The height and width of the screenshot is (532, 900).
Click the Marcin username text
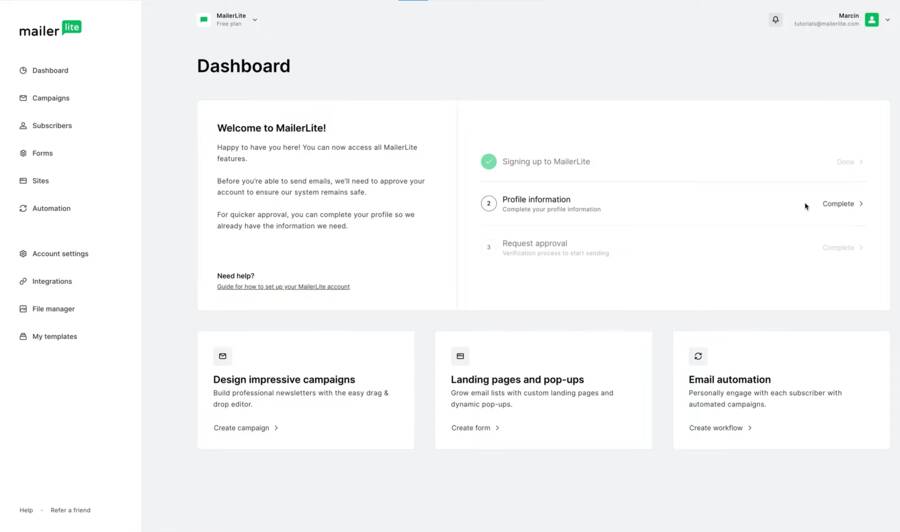(848, 16)
